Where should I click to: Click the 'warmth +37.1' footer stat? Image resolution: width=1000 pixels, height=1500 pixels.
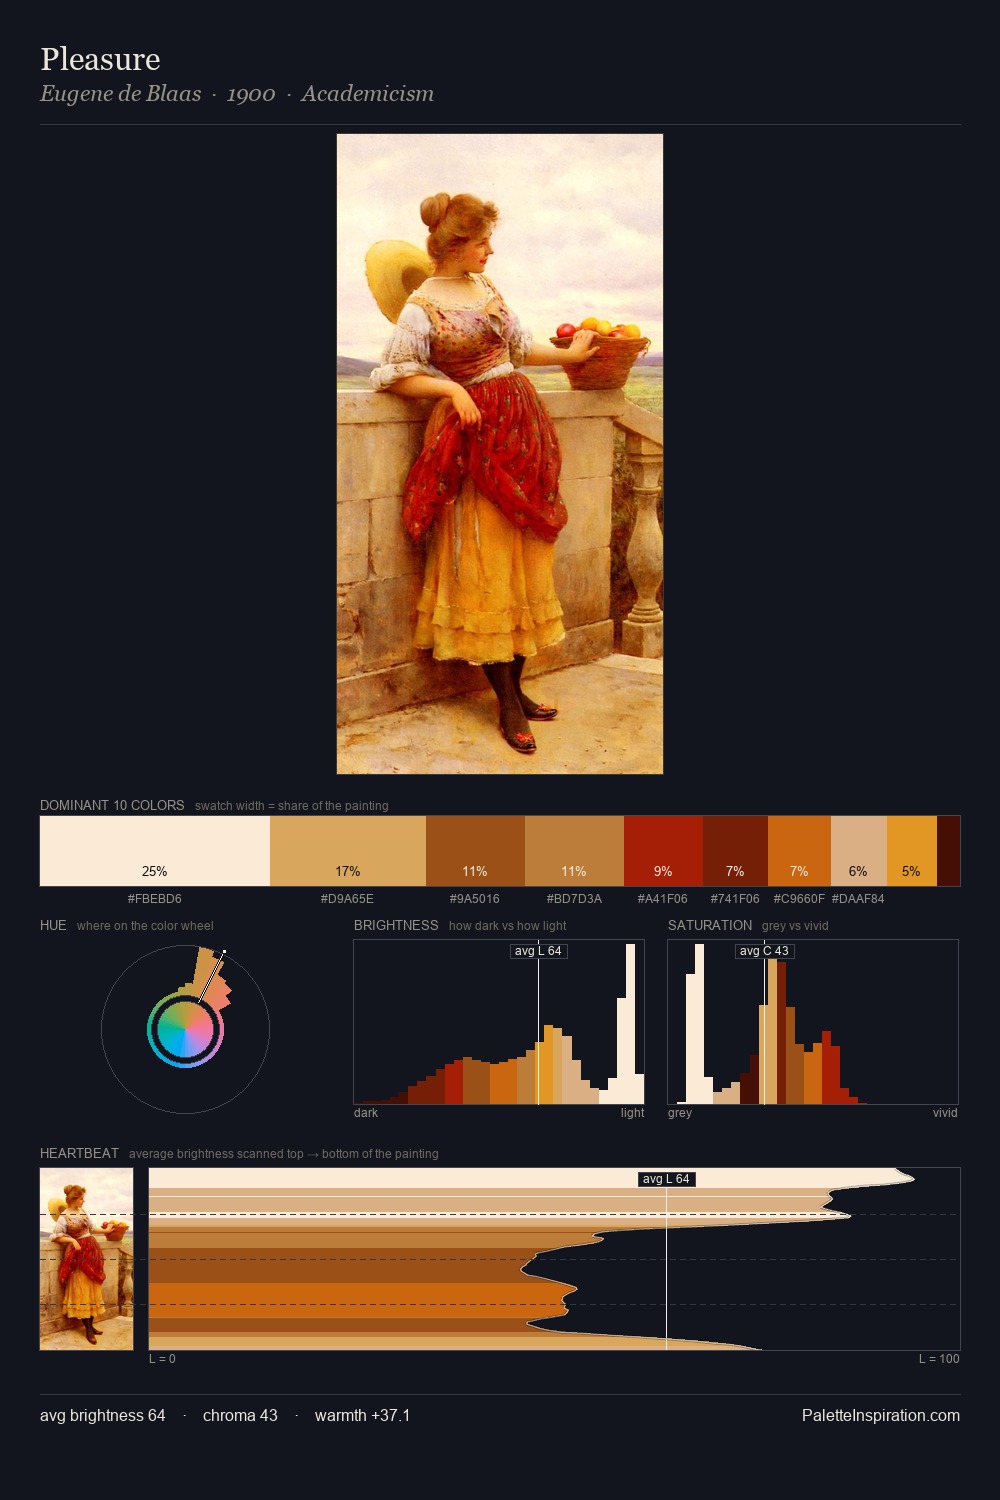[362, 1415]
